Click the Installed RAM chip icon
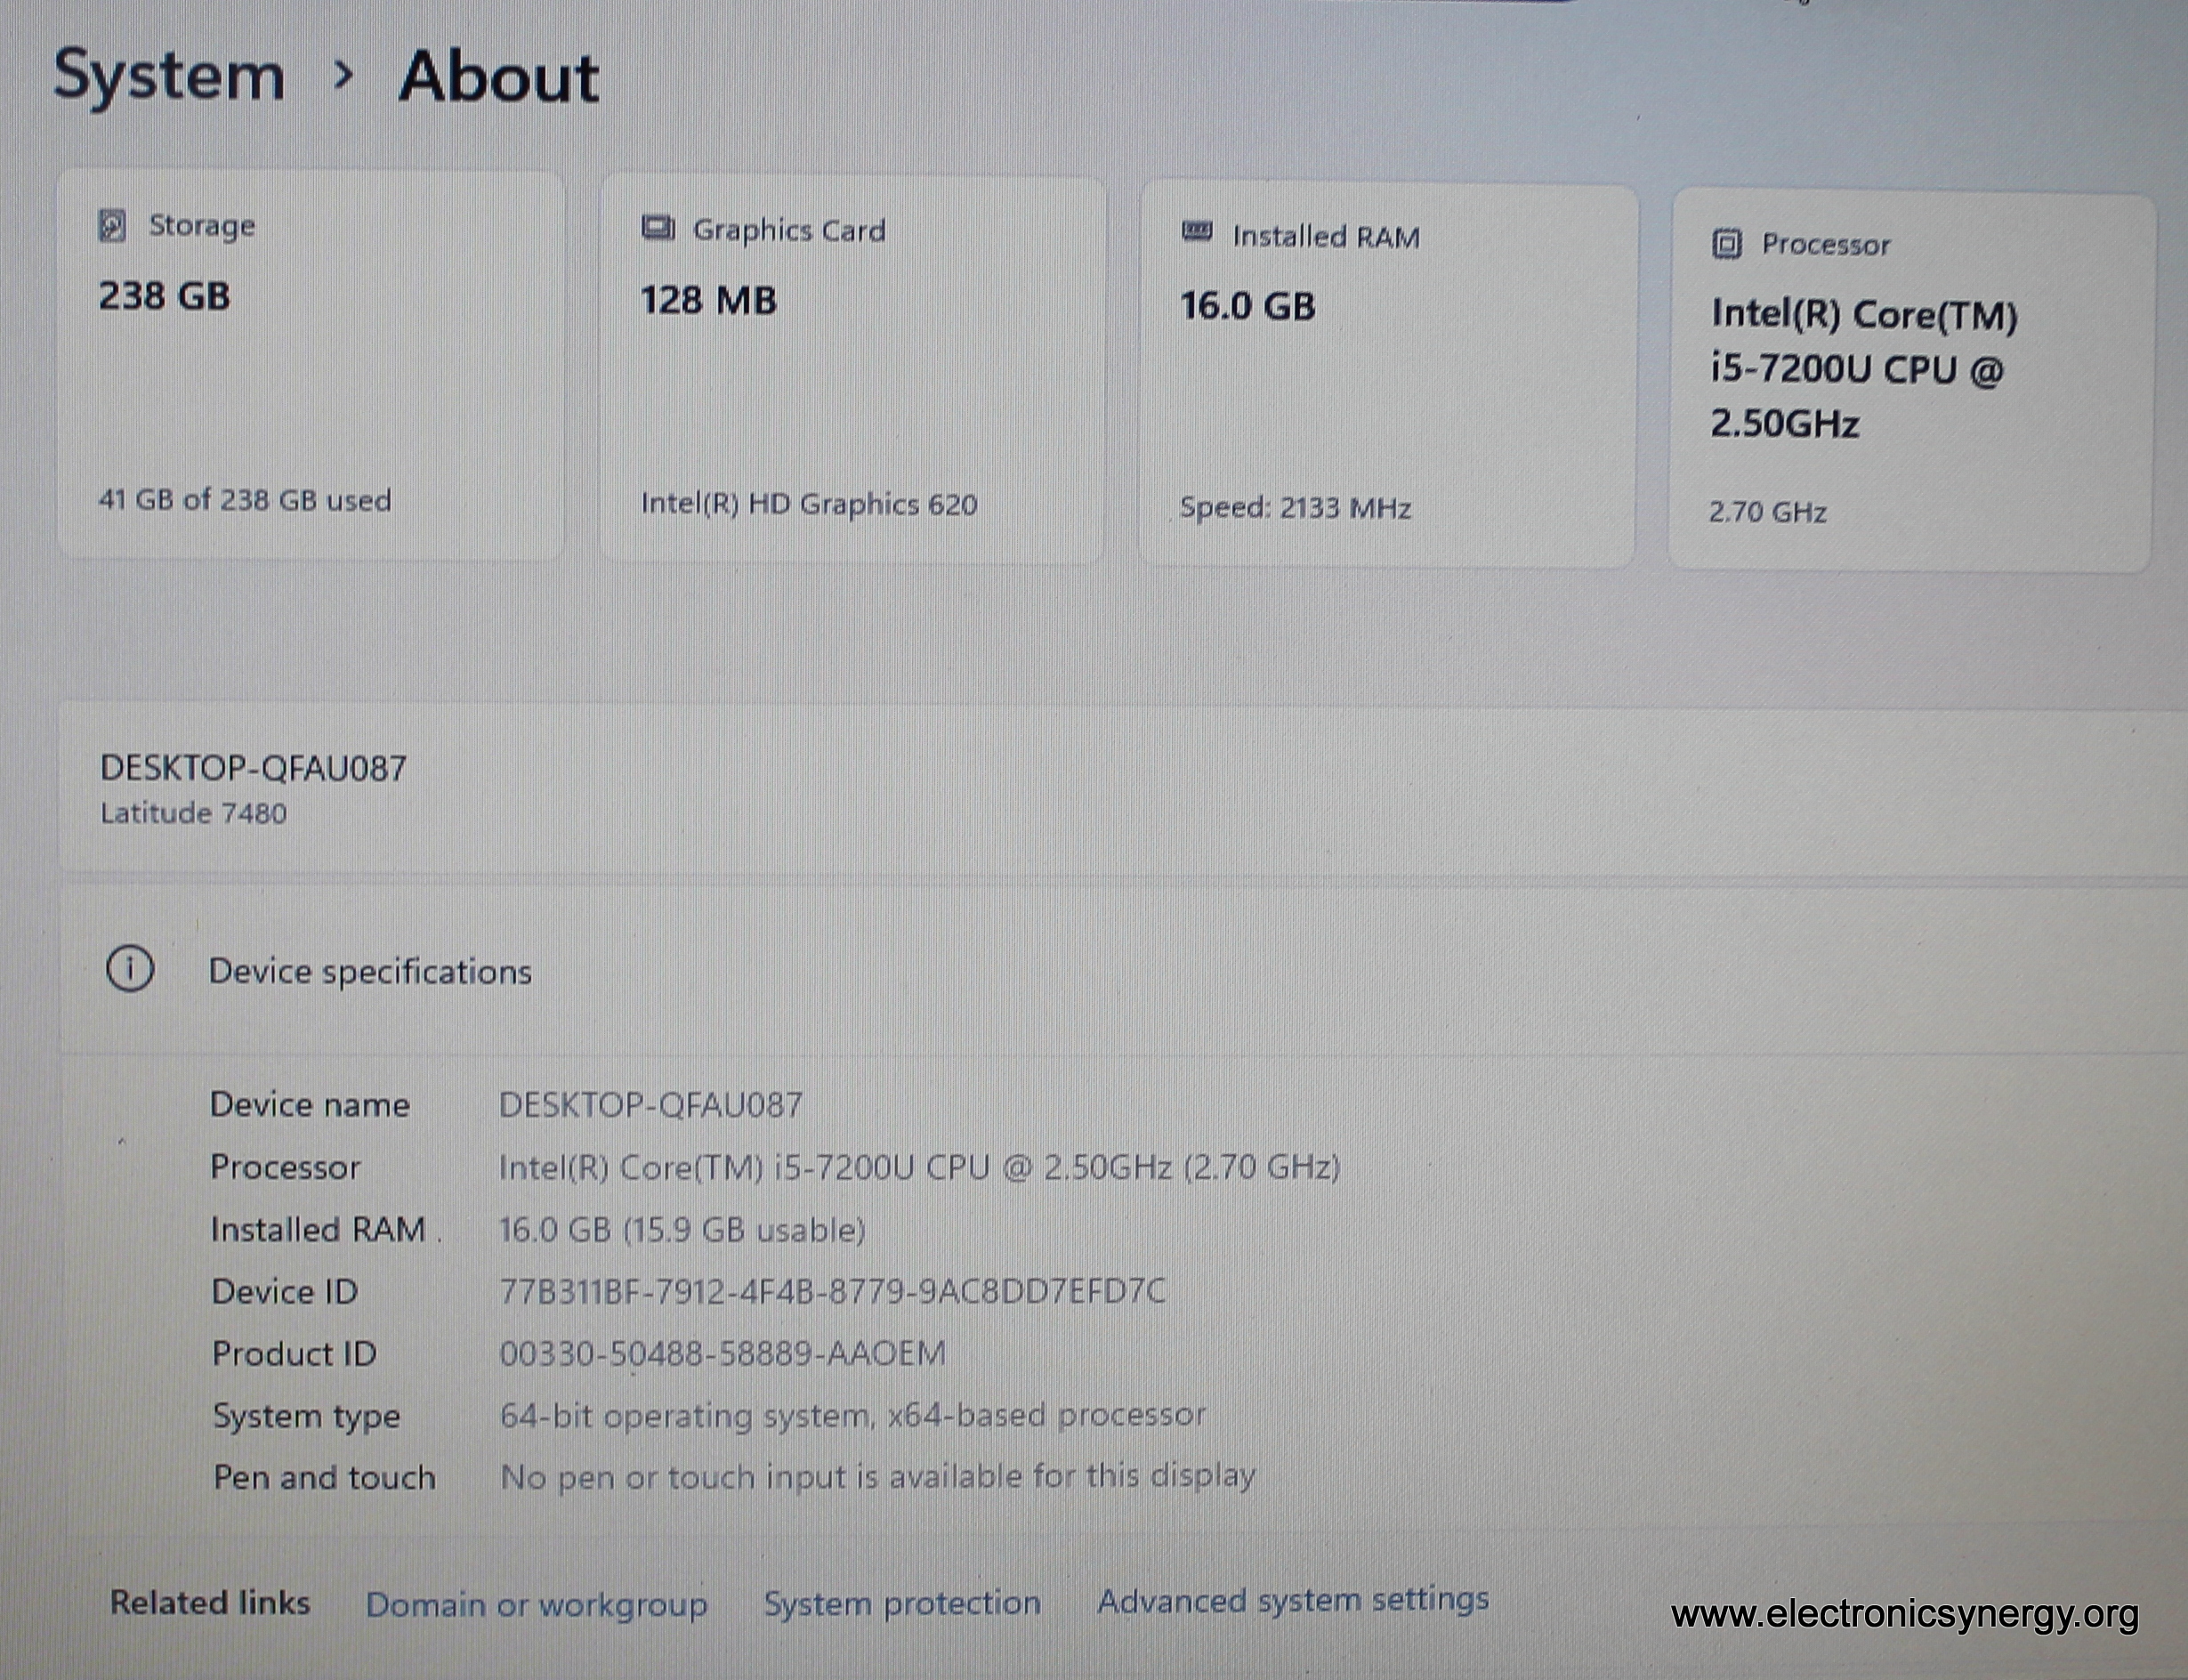The height and width of the screenshot is (1680, 2188). click(x=1197, y=233)
